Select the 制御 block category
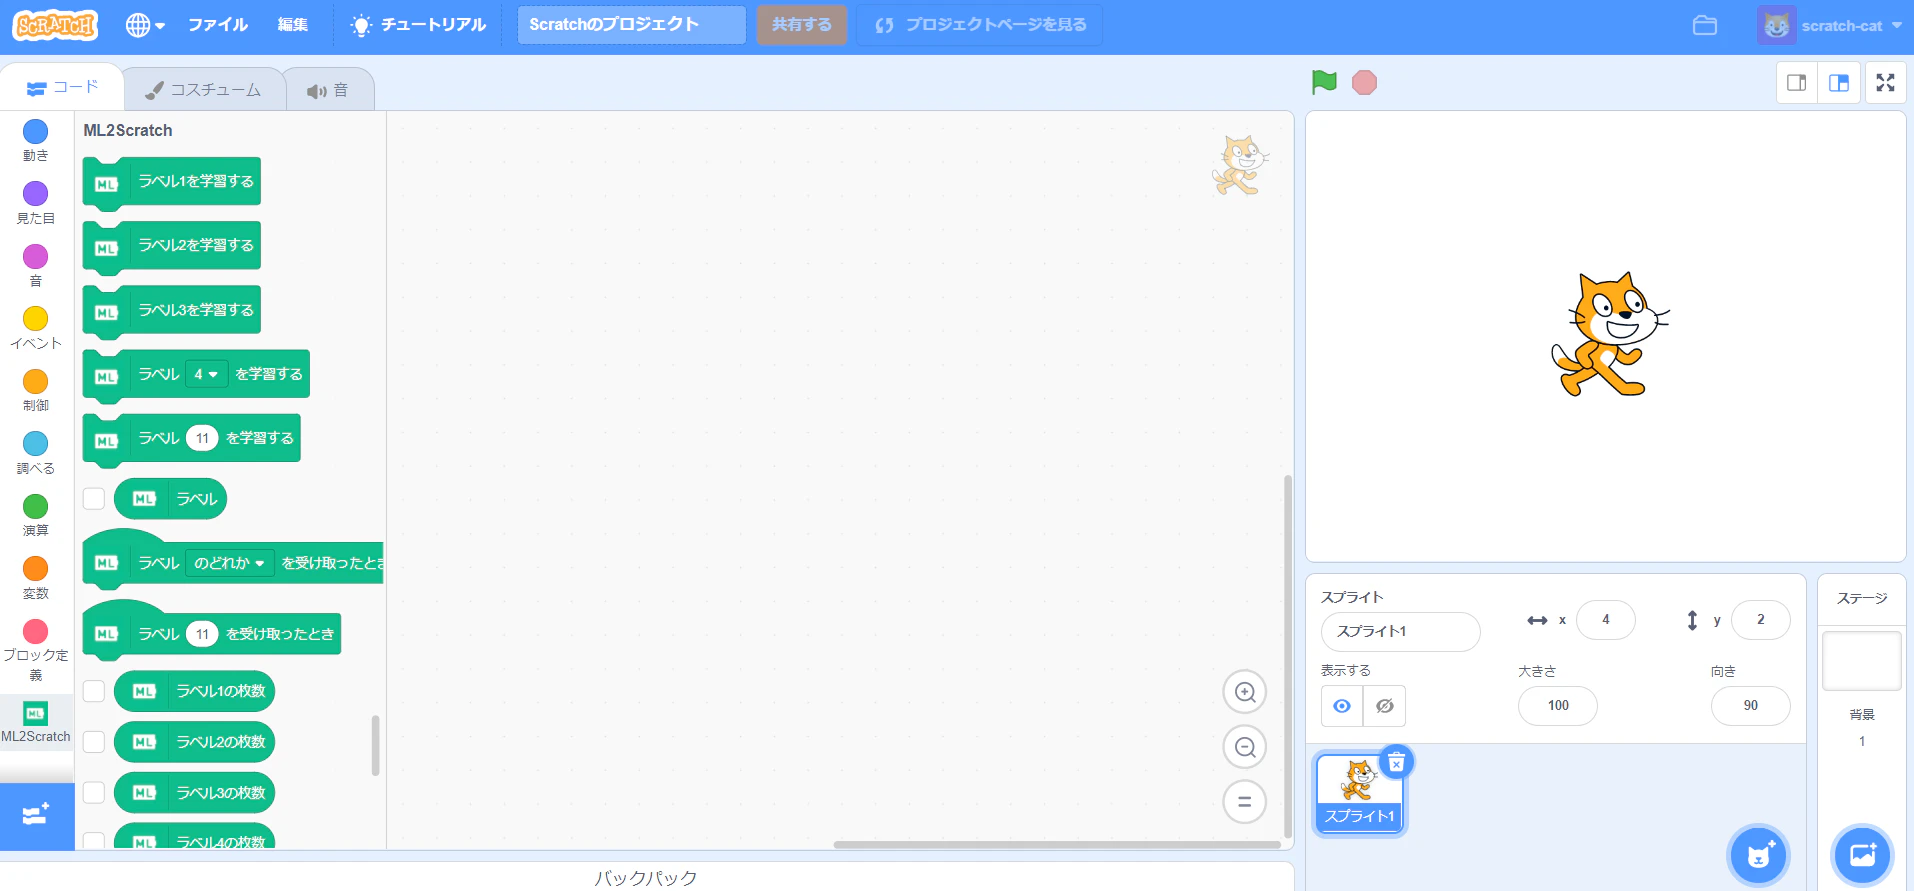Screen dimensions: 1914x891 pyautogui.click(x=36, y=390)
